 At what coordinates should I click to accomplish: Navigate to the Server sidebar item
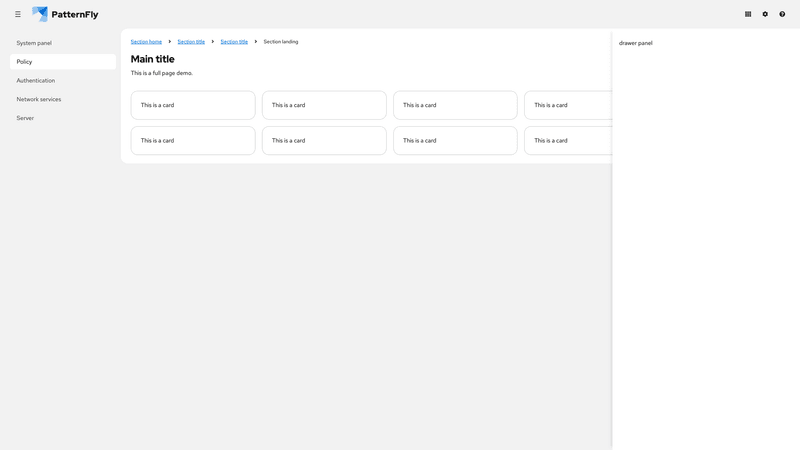tap(25, 118)
